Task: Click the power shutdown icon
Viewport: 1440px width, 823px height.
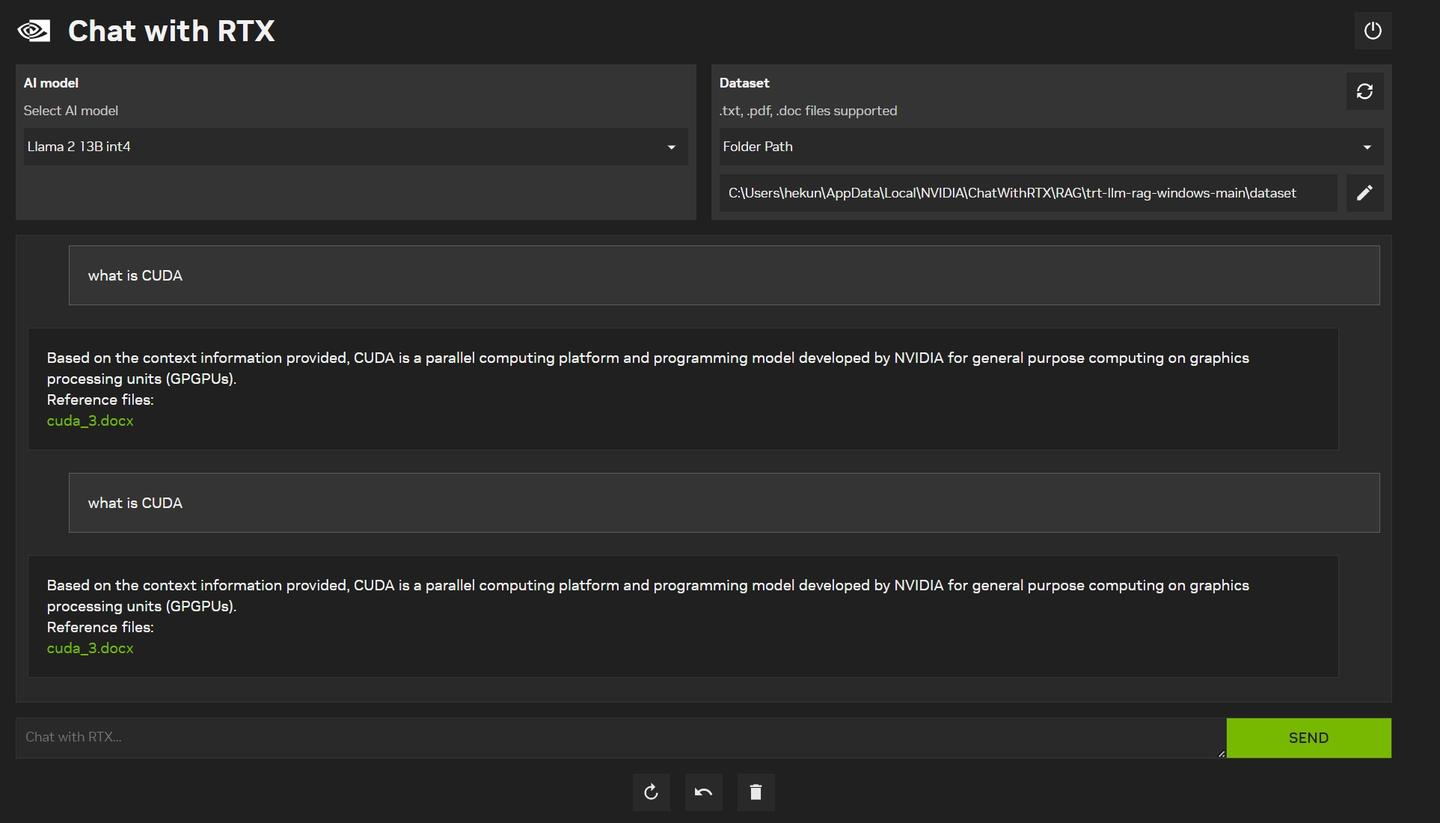Action: [x=1372, y=31]
